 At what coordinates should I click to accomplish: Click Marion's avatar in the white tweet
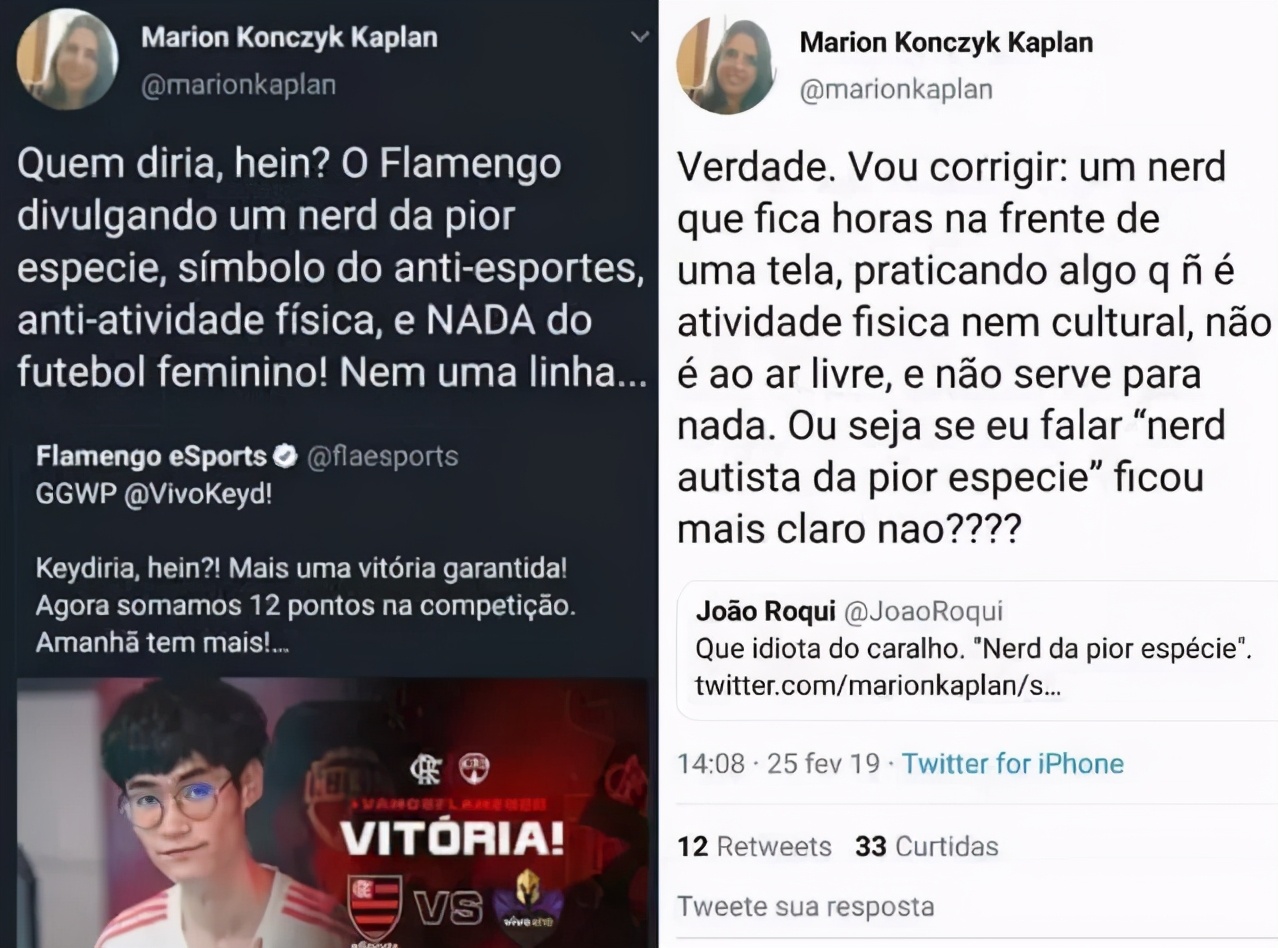725,65
